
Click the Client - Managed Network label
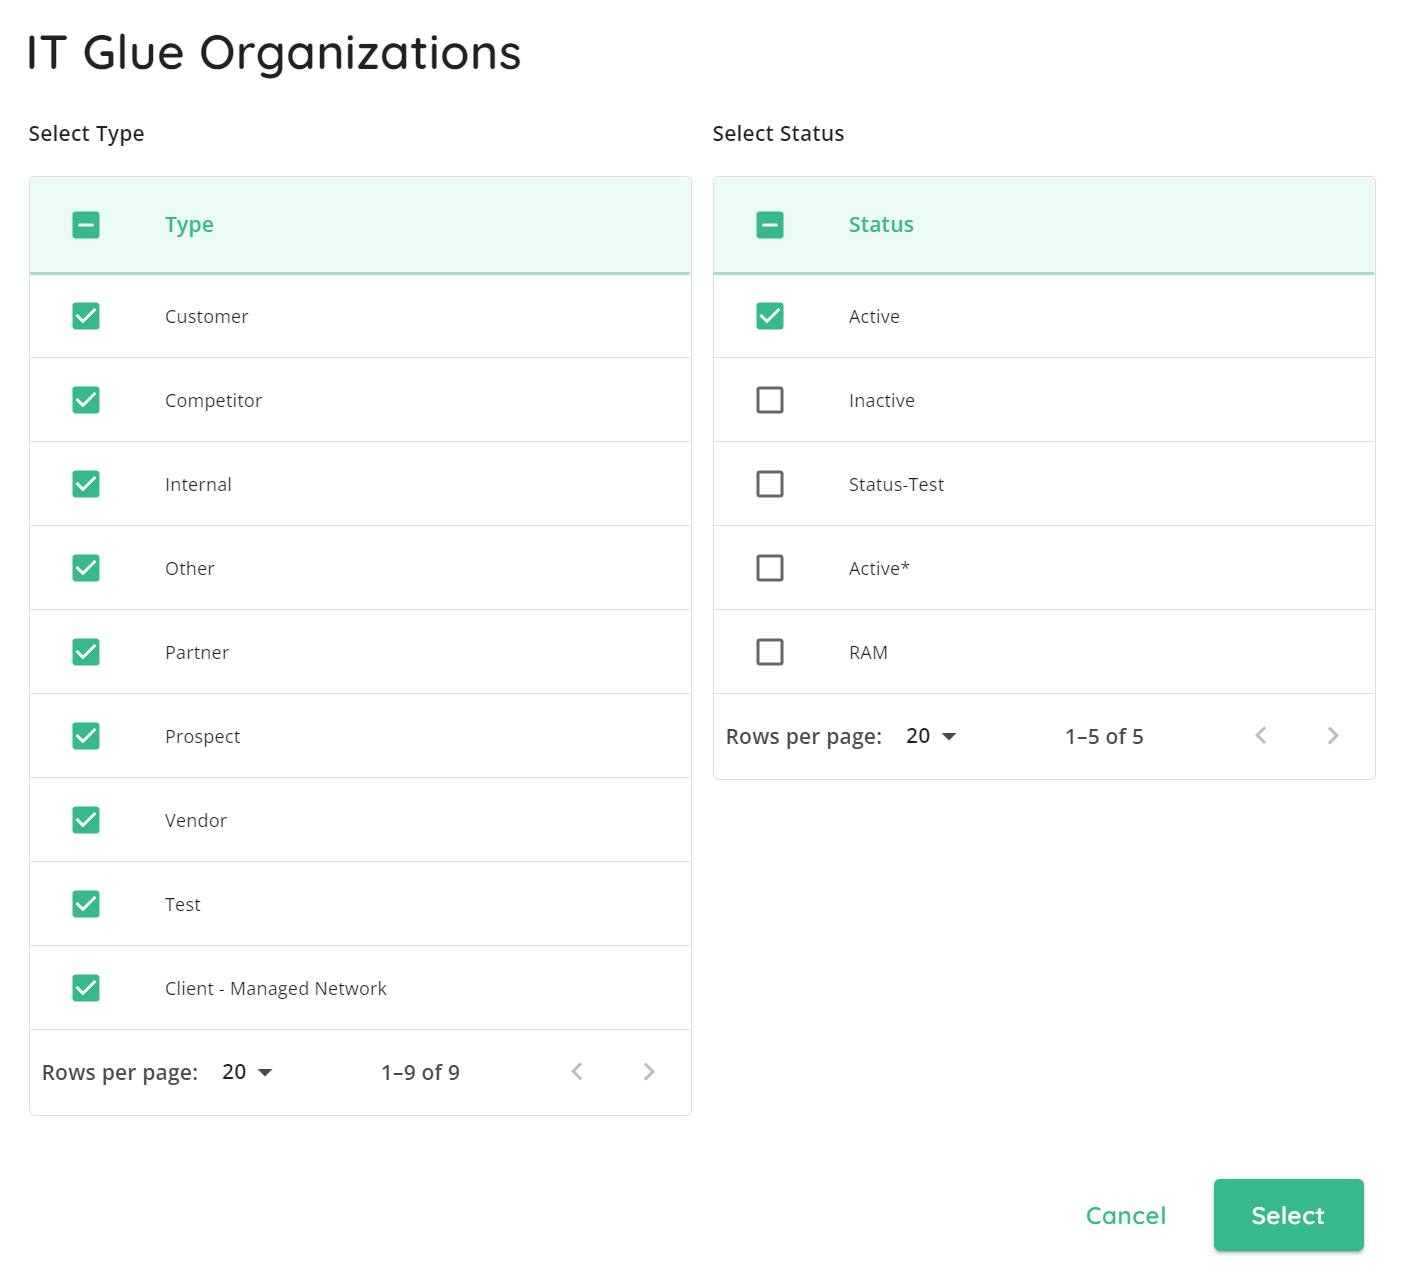point(276,988)
